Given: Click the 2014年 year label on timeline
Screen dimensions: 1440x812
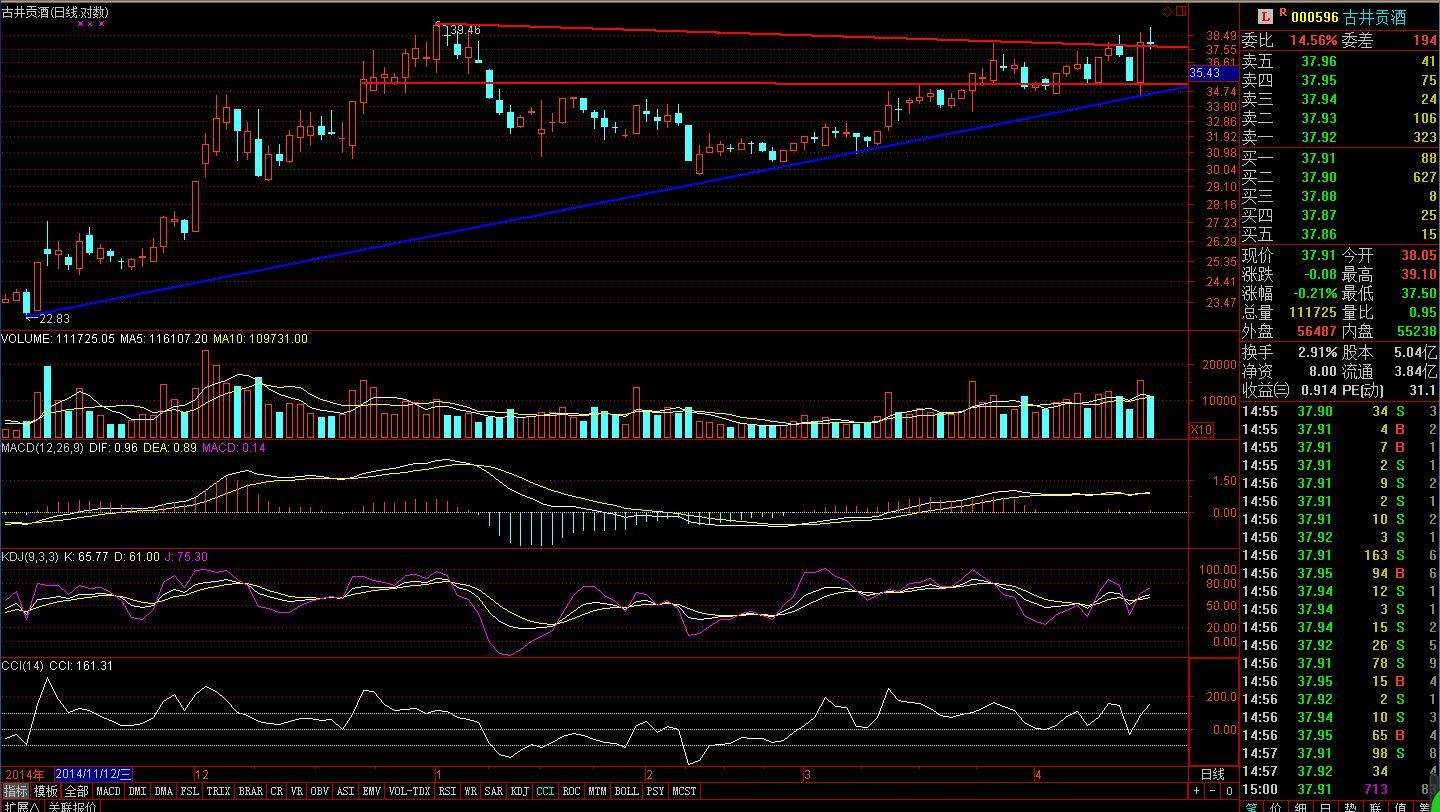Looking at the screenshot, I should [x=24, y=774].
